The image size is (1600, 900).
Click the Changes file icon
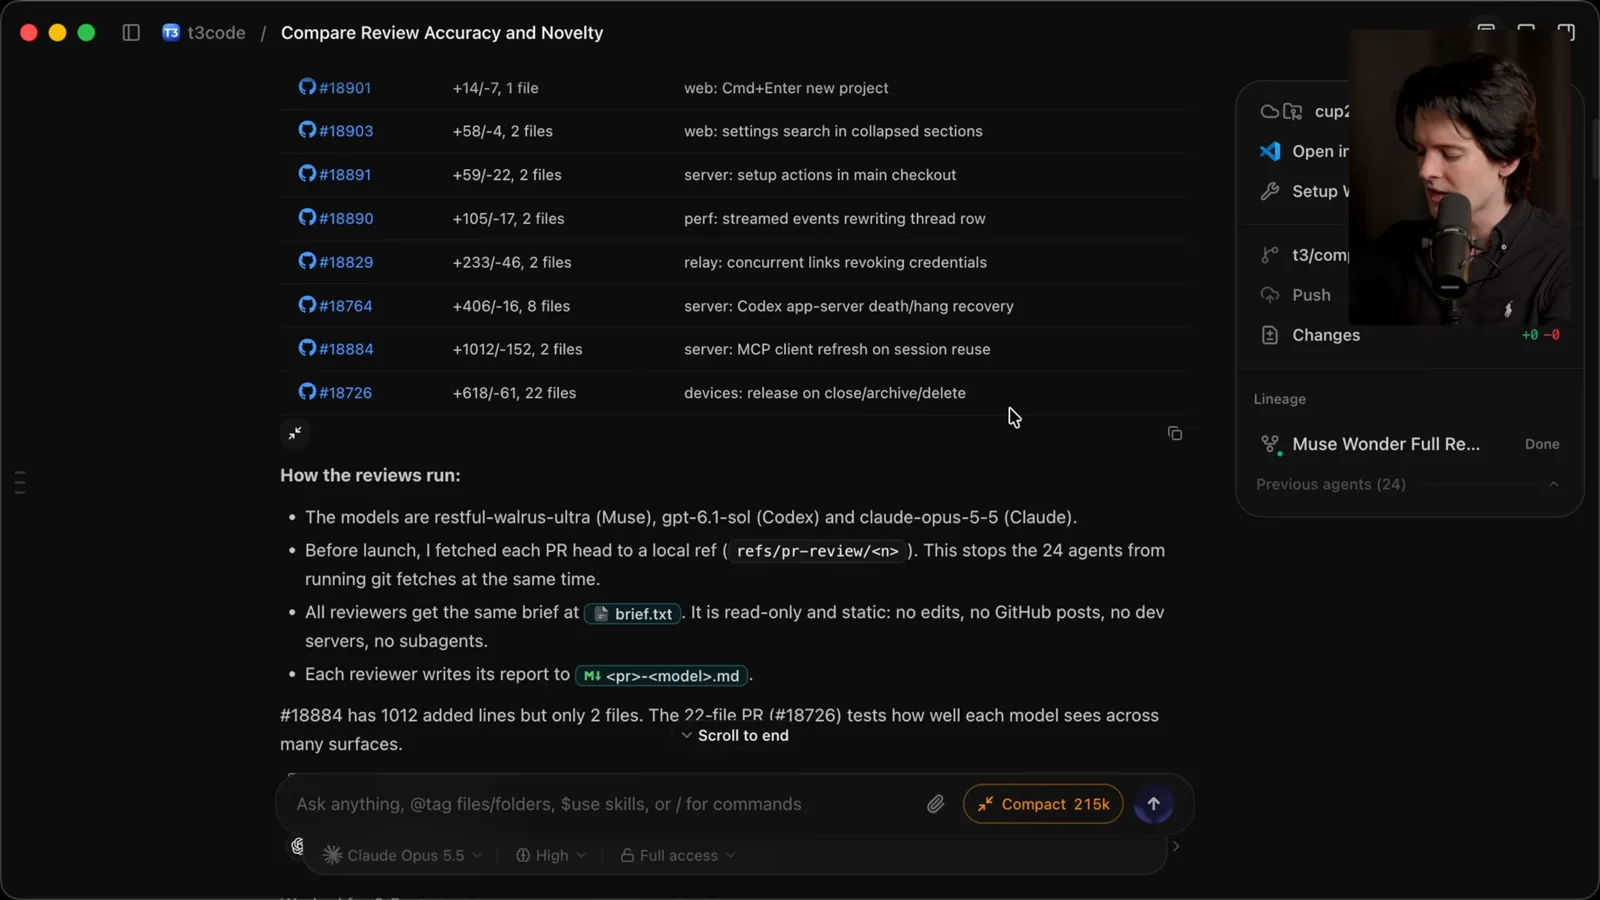coord(1270,335)
